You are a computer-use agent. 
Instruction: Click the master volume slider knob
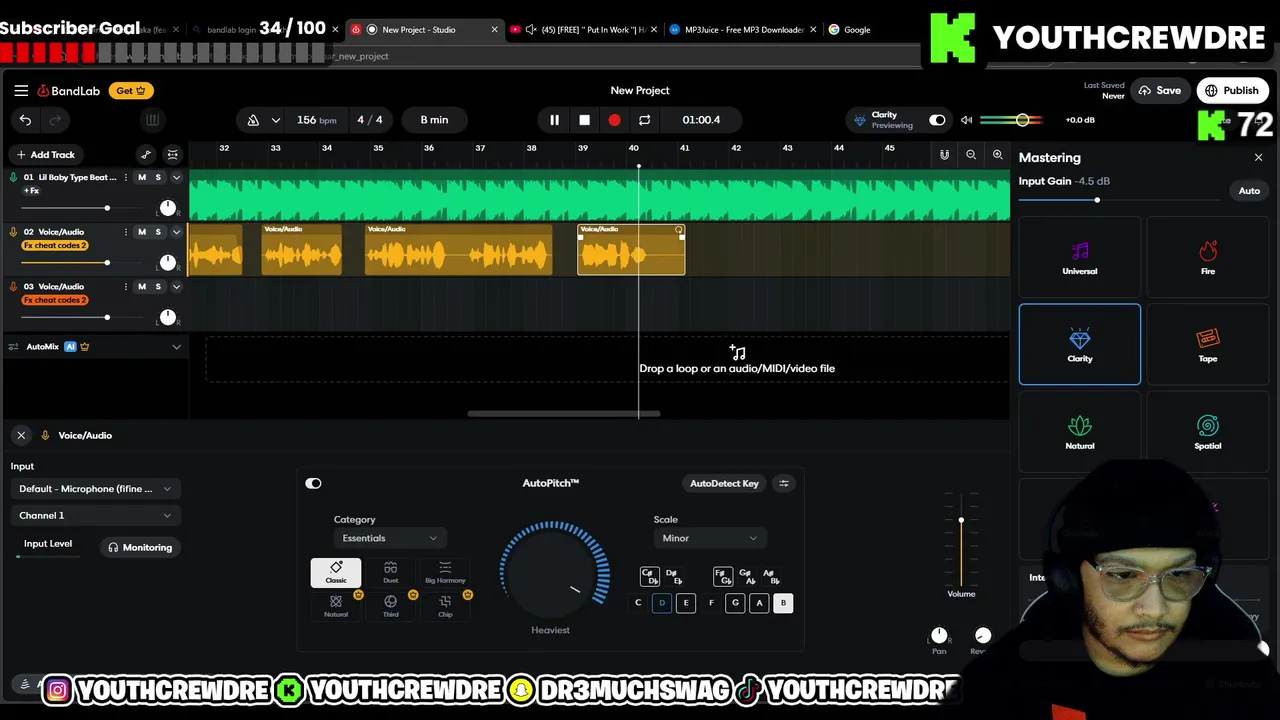(1022, 120)
